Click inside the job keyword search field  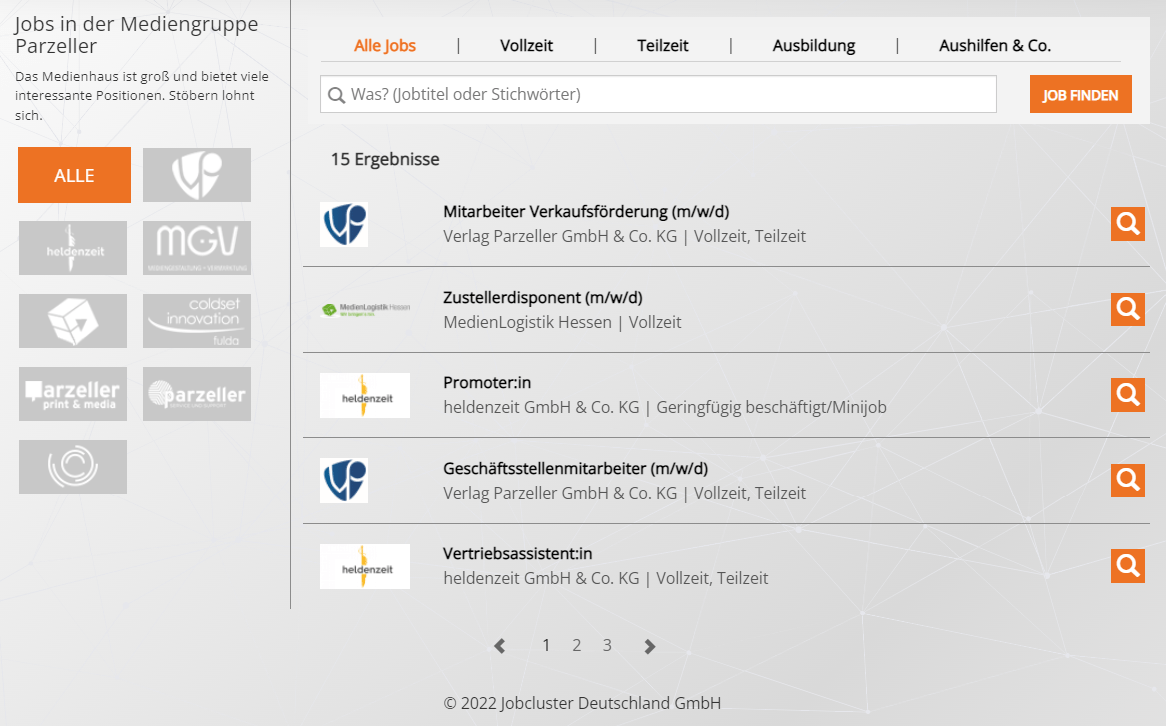click(x=658, y=94)
